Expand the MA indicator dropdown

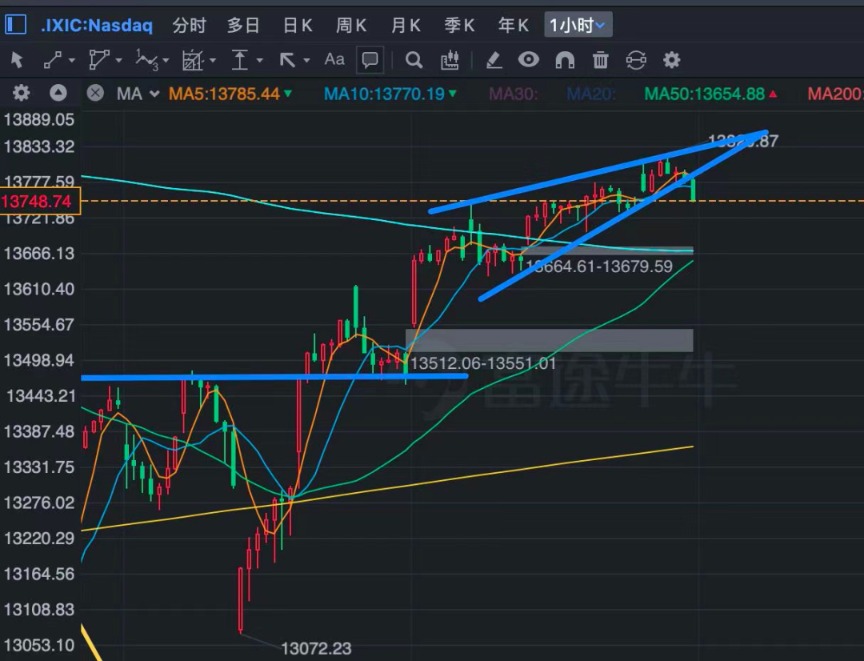tap(155, 94)
